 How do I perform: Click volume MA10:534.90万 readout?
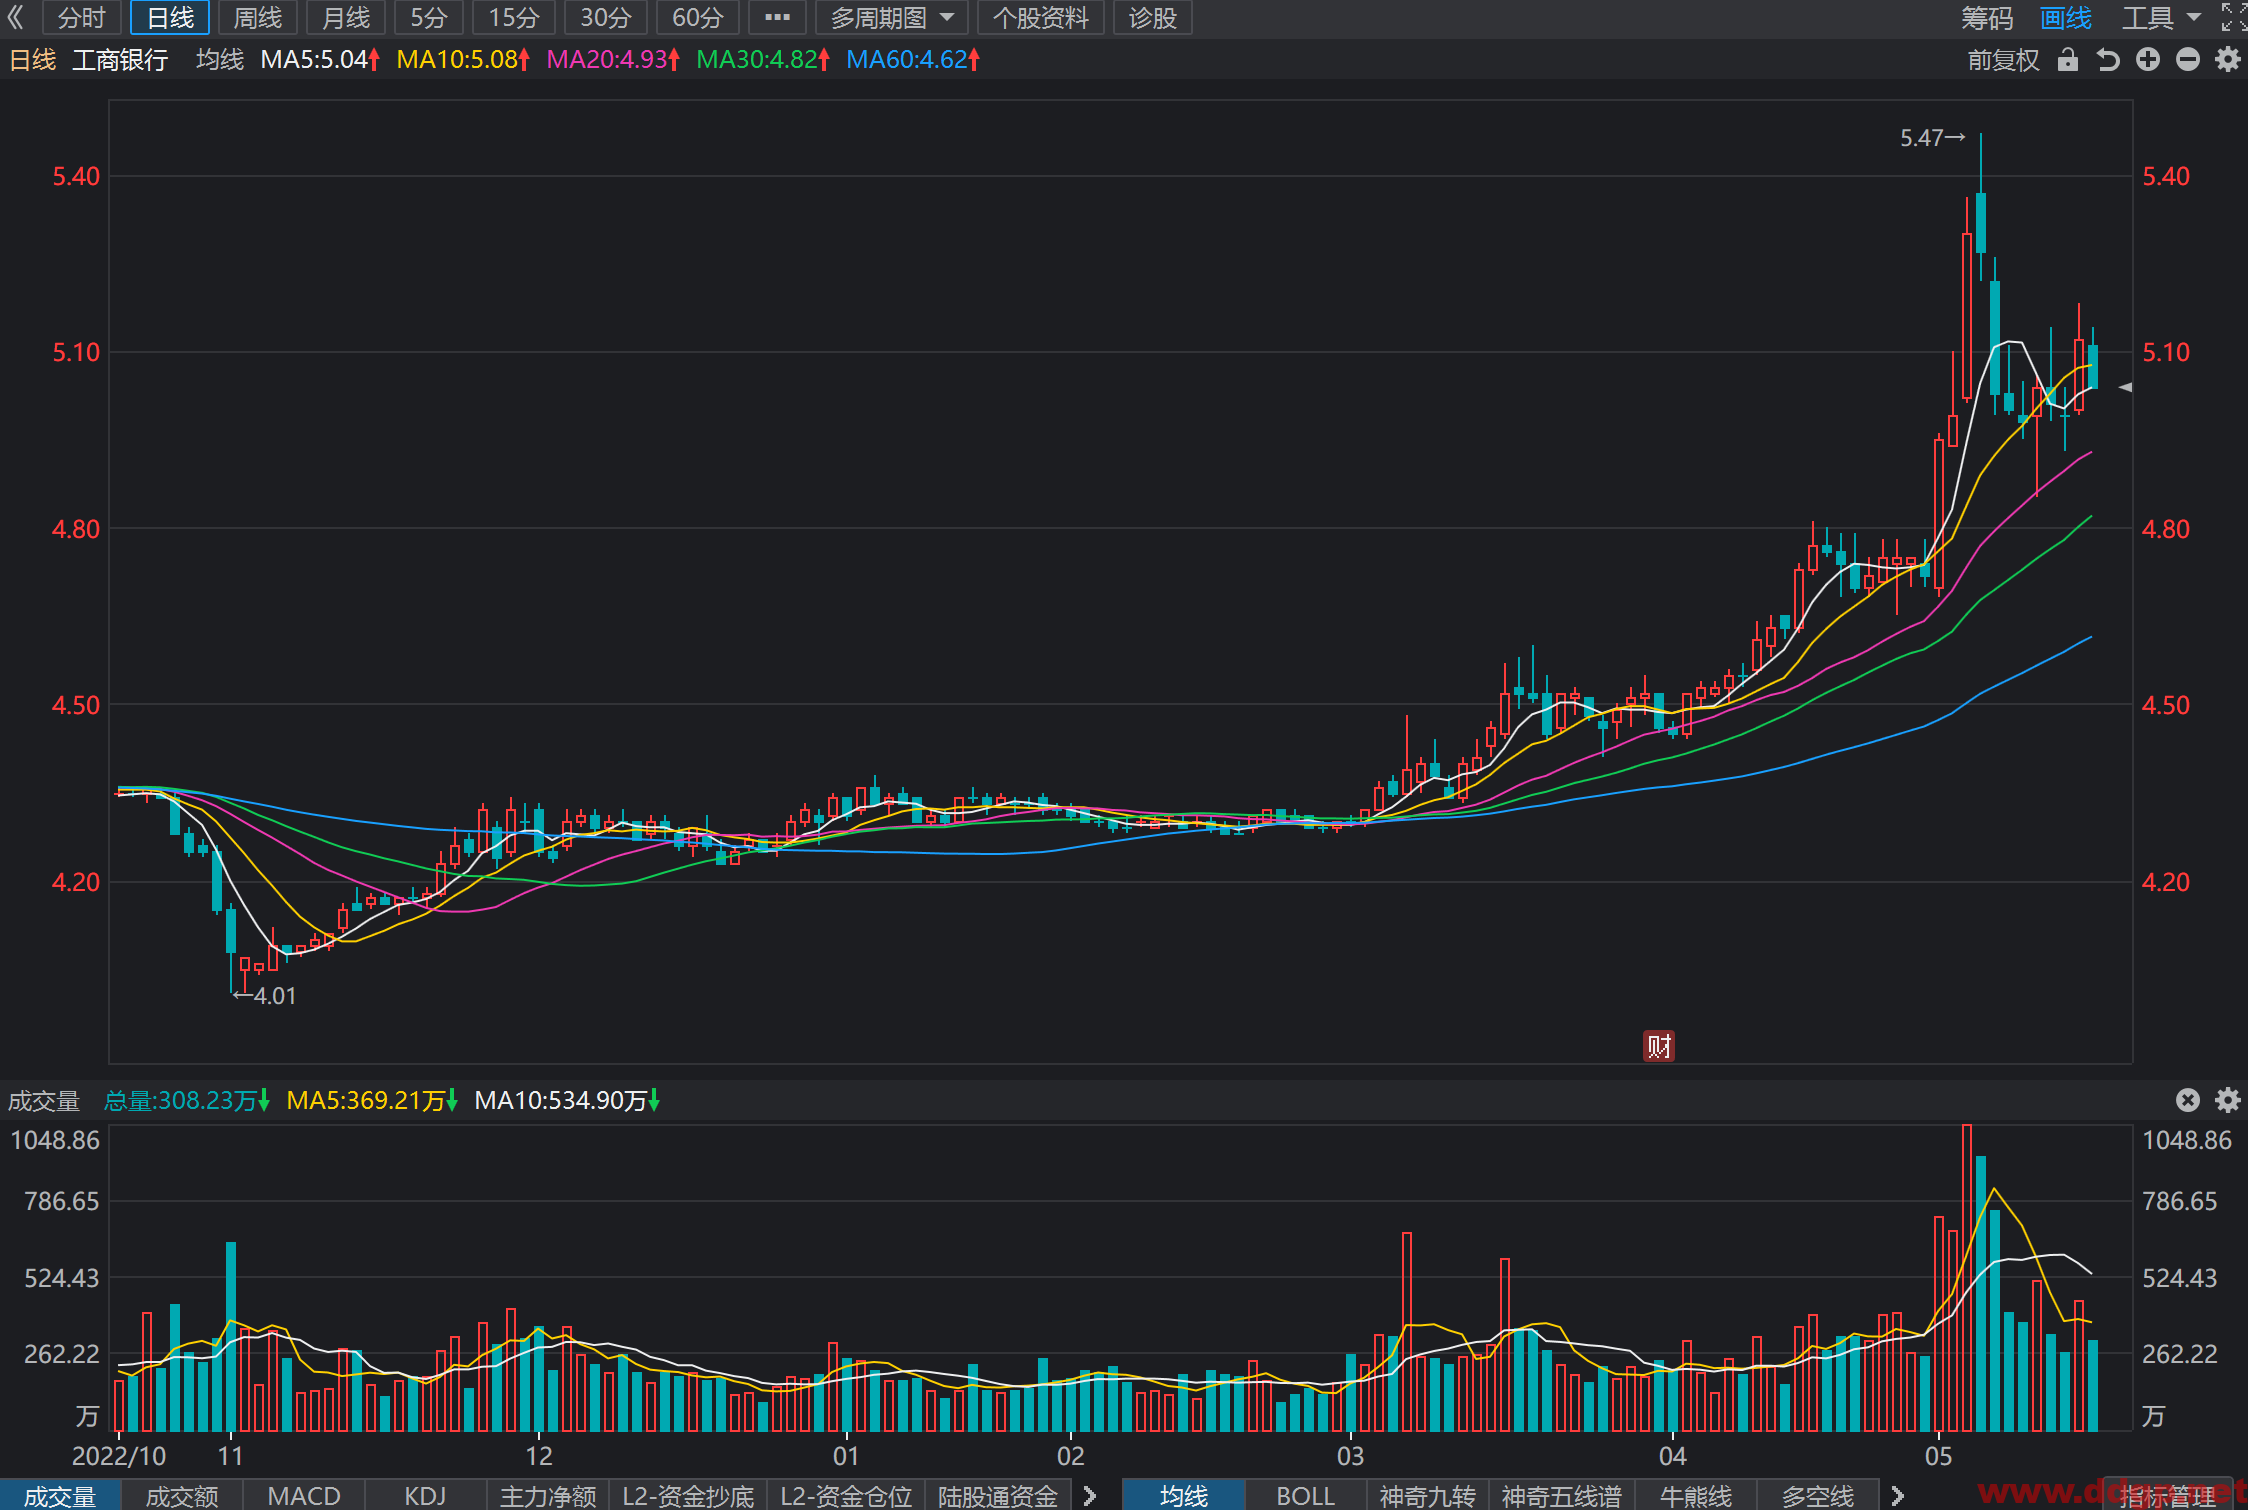click(567, 1100)
